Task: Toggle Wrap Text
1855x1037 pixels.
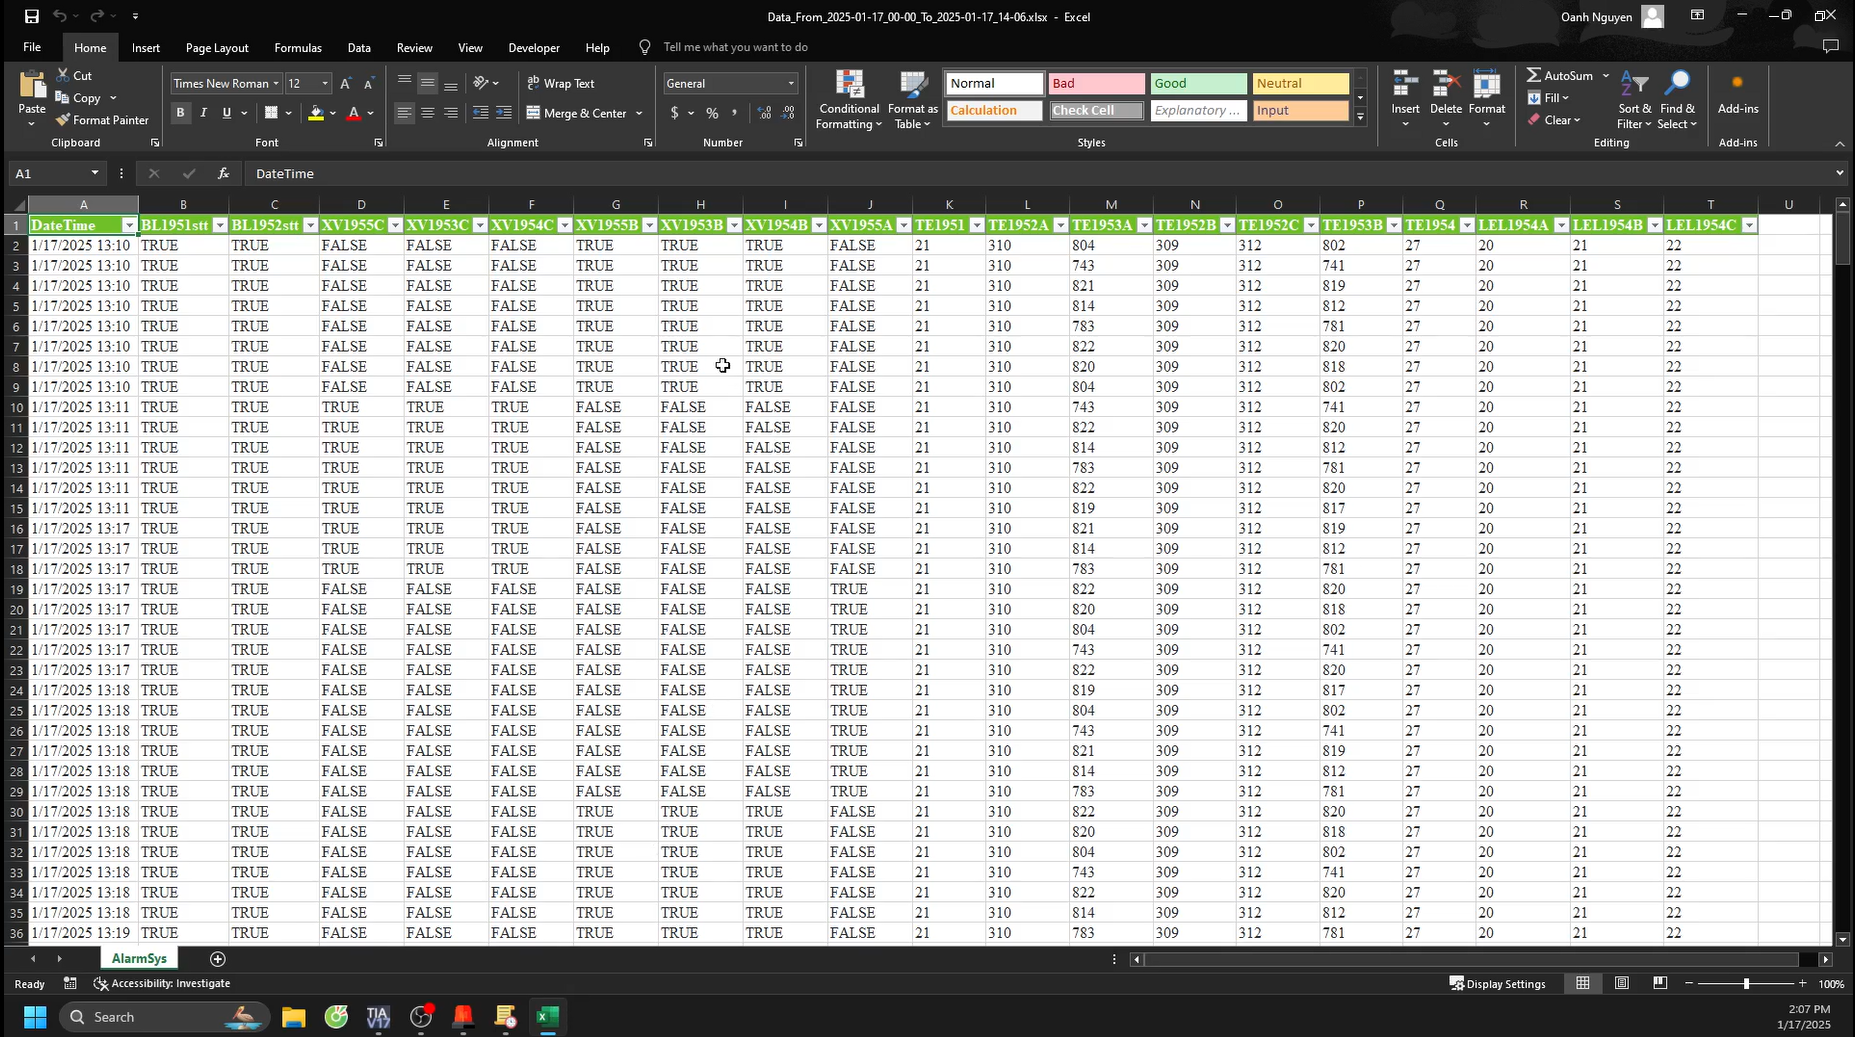Action: pos(561,84)
